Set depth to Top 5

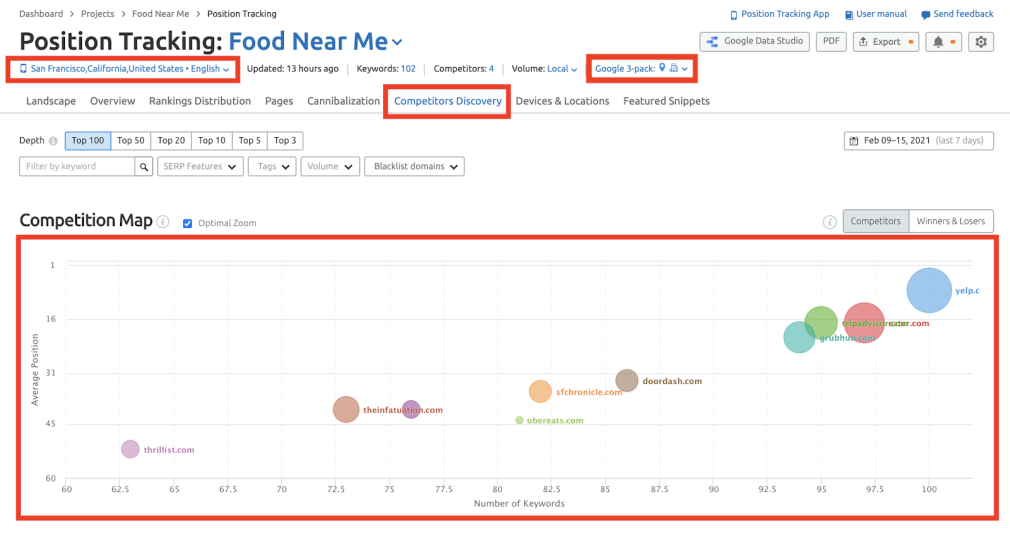coord(250,140)
